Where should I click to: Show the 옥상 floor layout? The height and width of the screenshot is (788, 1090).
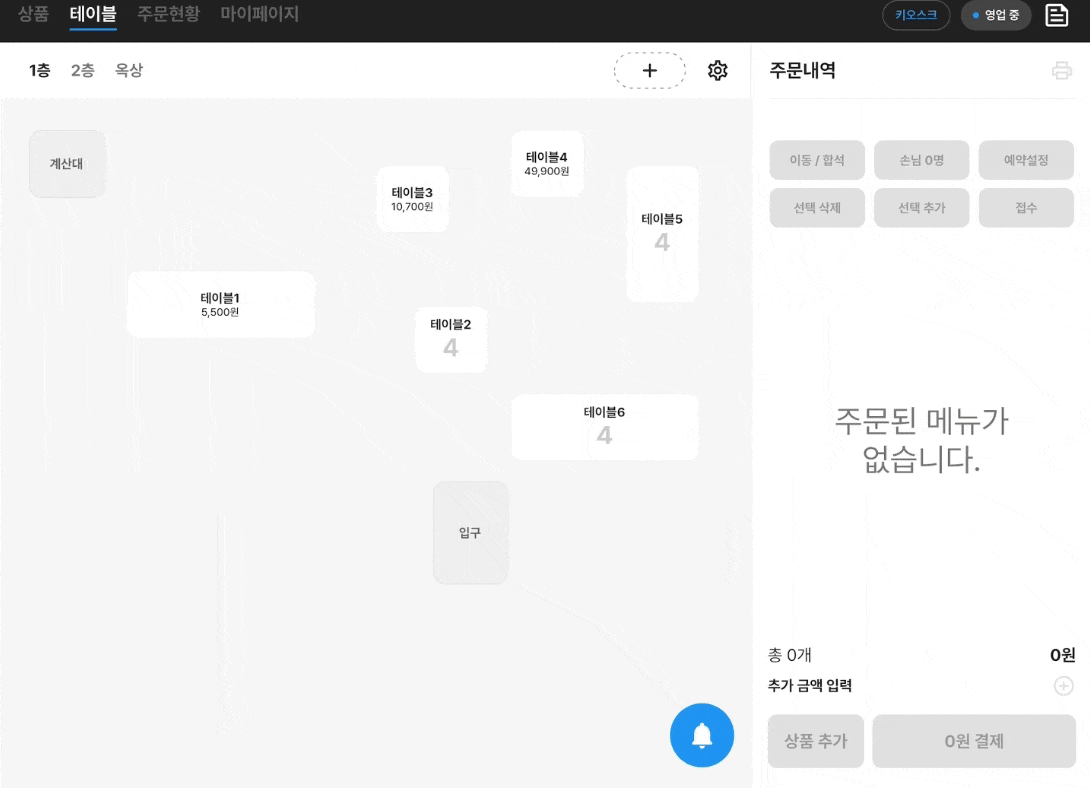click(x=129, y=71)
